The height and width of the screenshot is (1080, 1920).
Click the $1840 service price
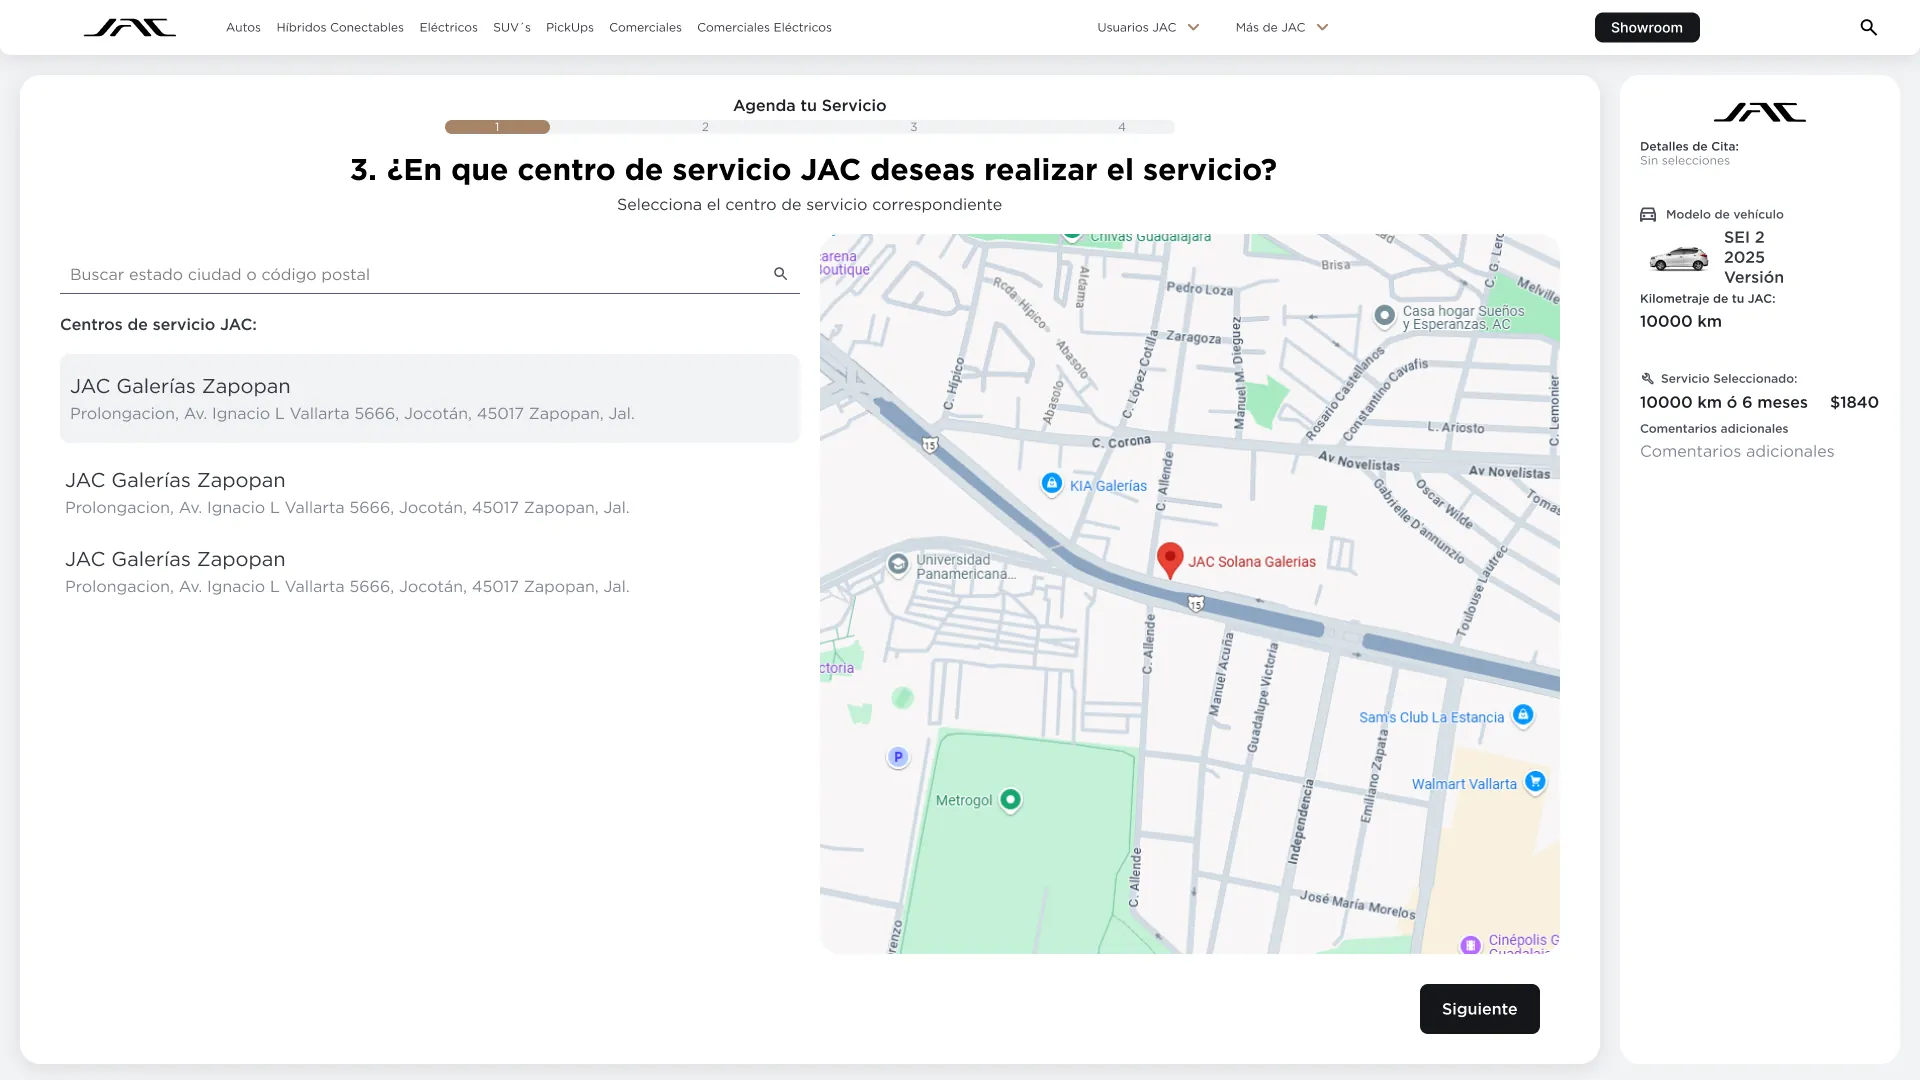(1854, 402)
